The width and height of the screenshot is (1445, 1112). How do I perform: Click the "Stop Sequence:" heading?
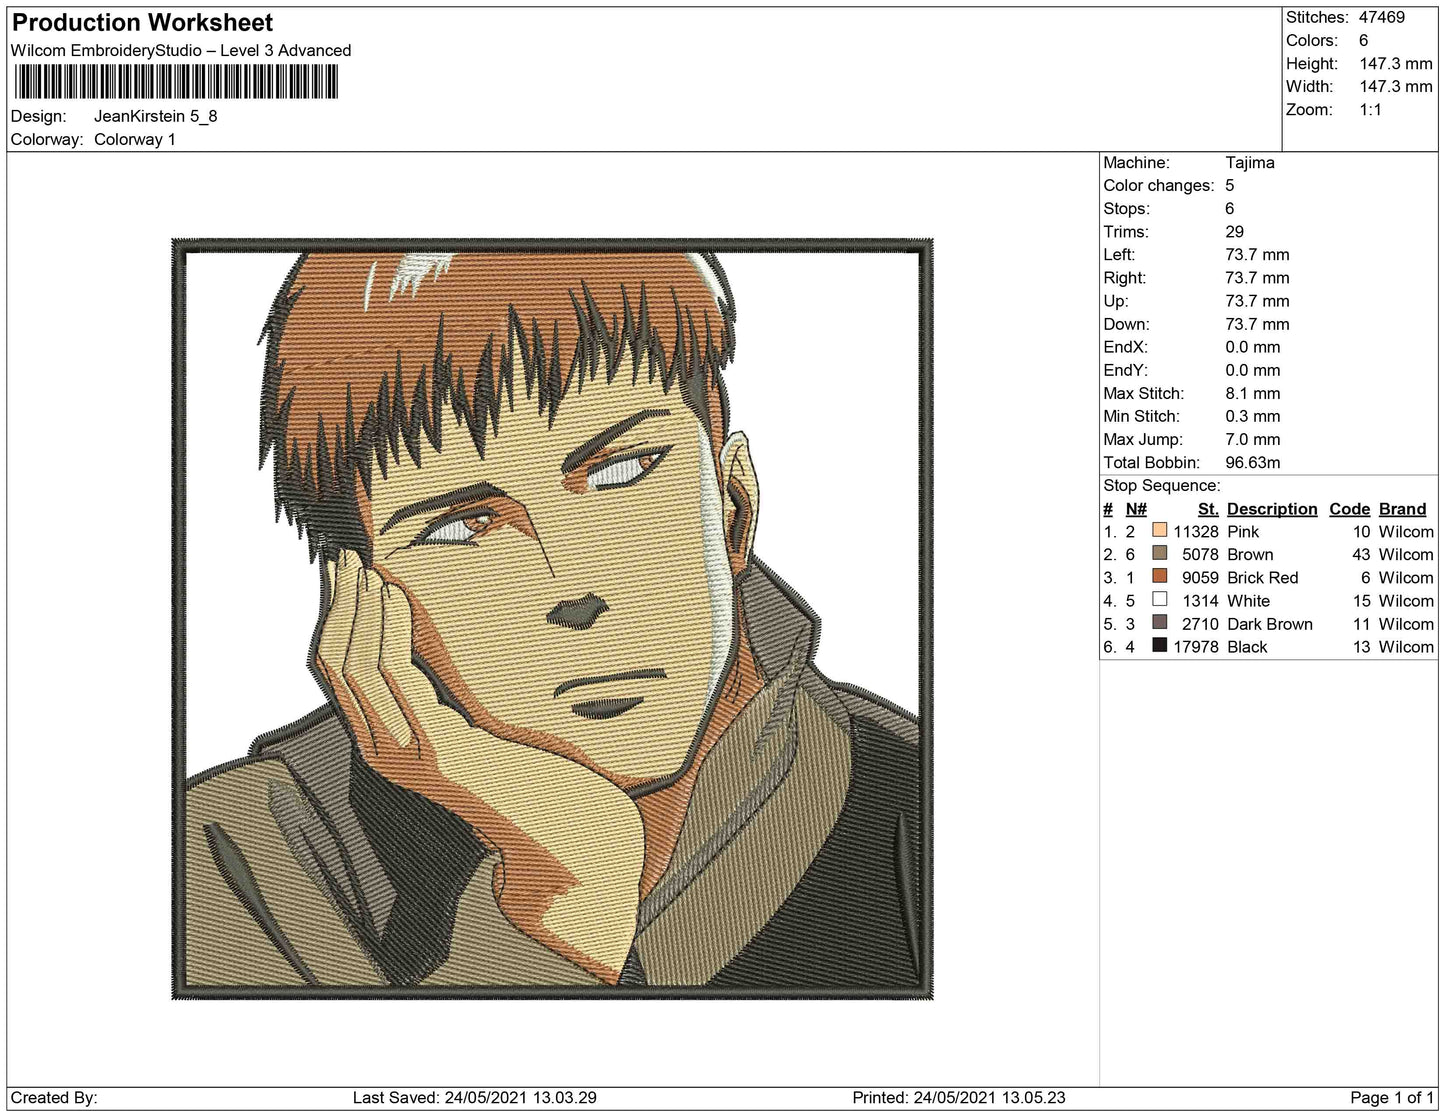tap(1162, 486)
